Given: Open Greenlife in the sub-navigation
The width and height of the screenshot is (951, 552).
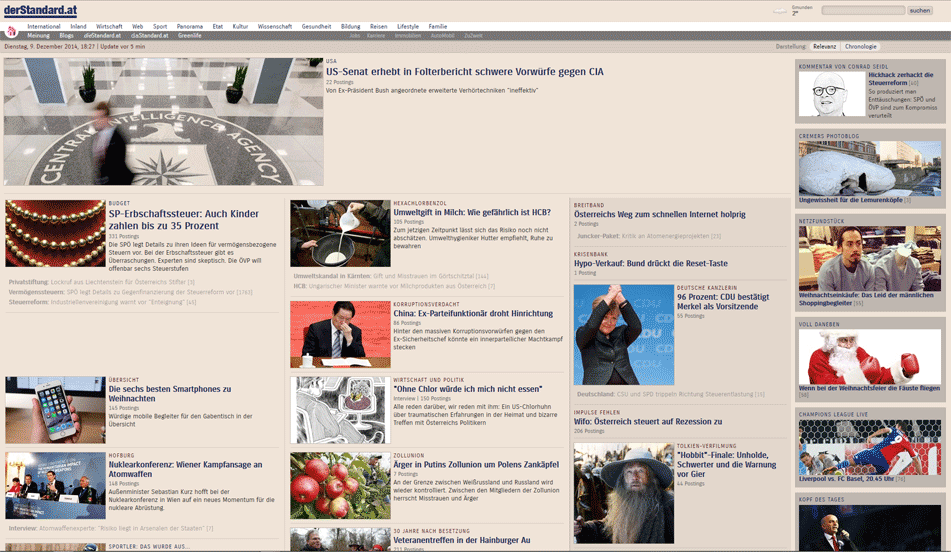Looking at the screenshot, I should pyautogui.click(x=190, y=36).
